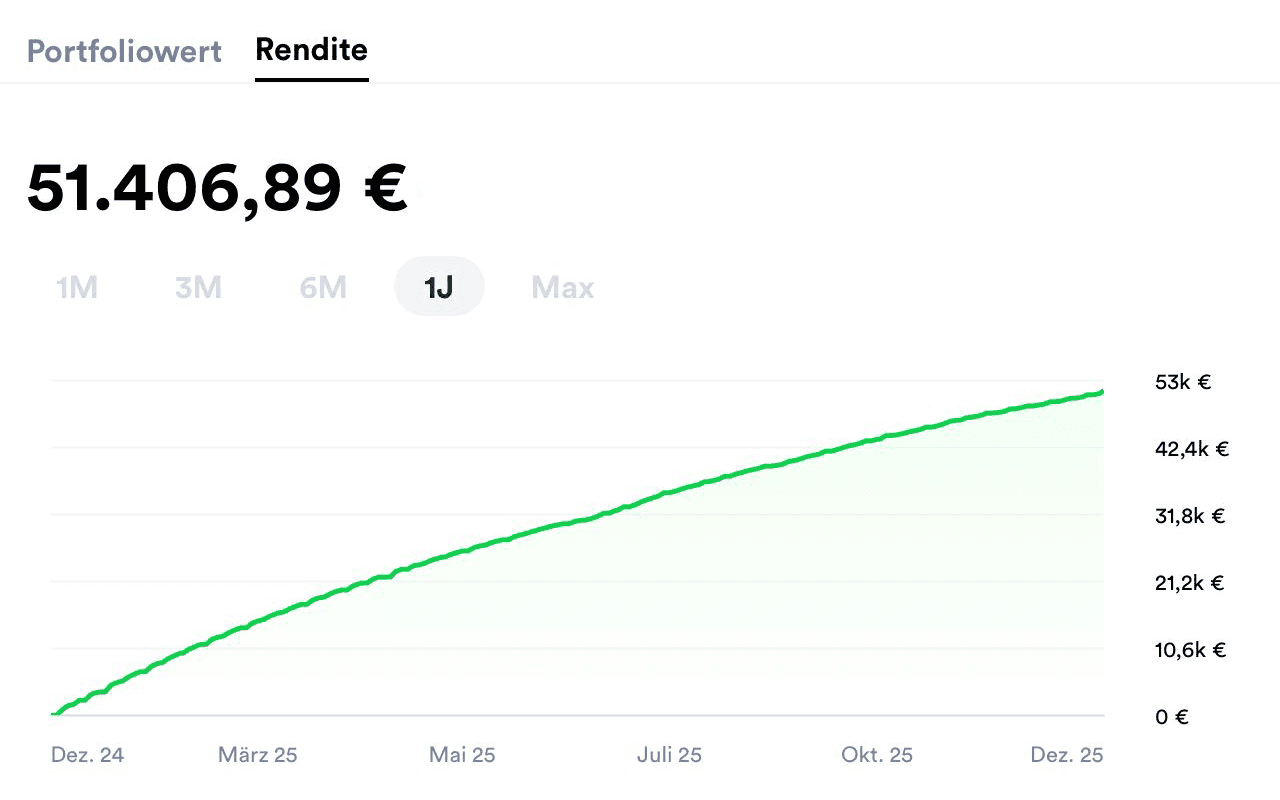Screen dimensions: 1280x800
Task: Switch to the Portfoliowert tab
Action: point(124,51)
